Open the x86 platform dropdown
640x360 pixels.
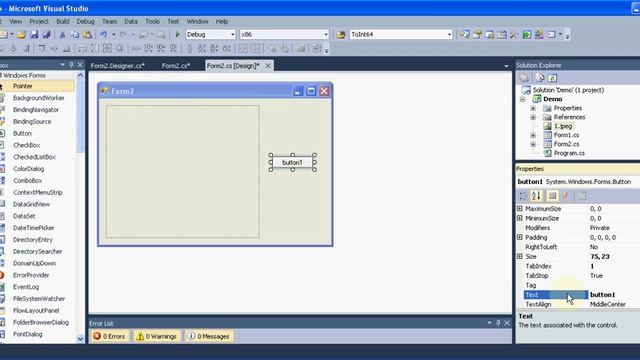tap(325, 35)
